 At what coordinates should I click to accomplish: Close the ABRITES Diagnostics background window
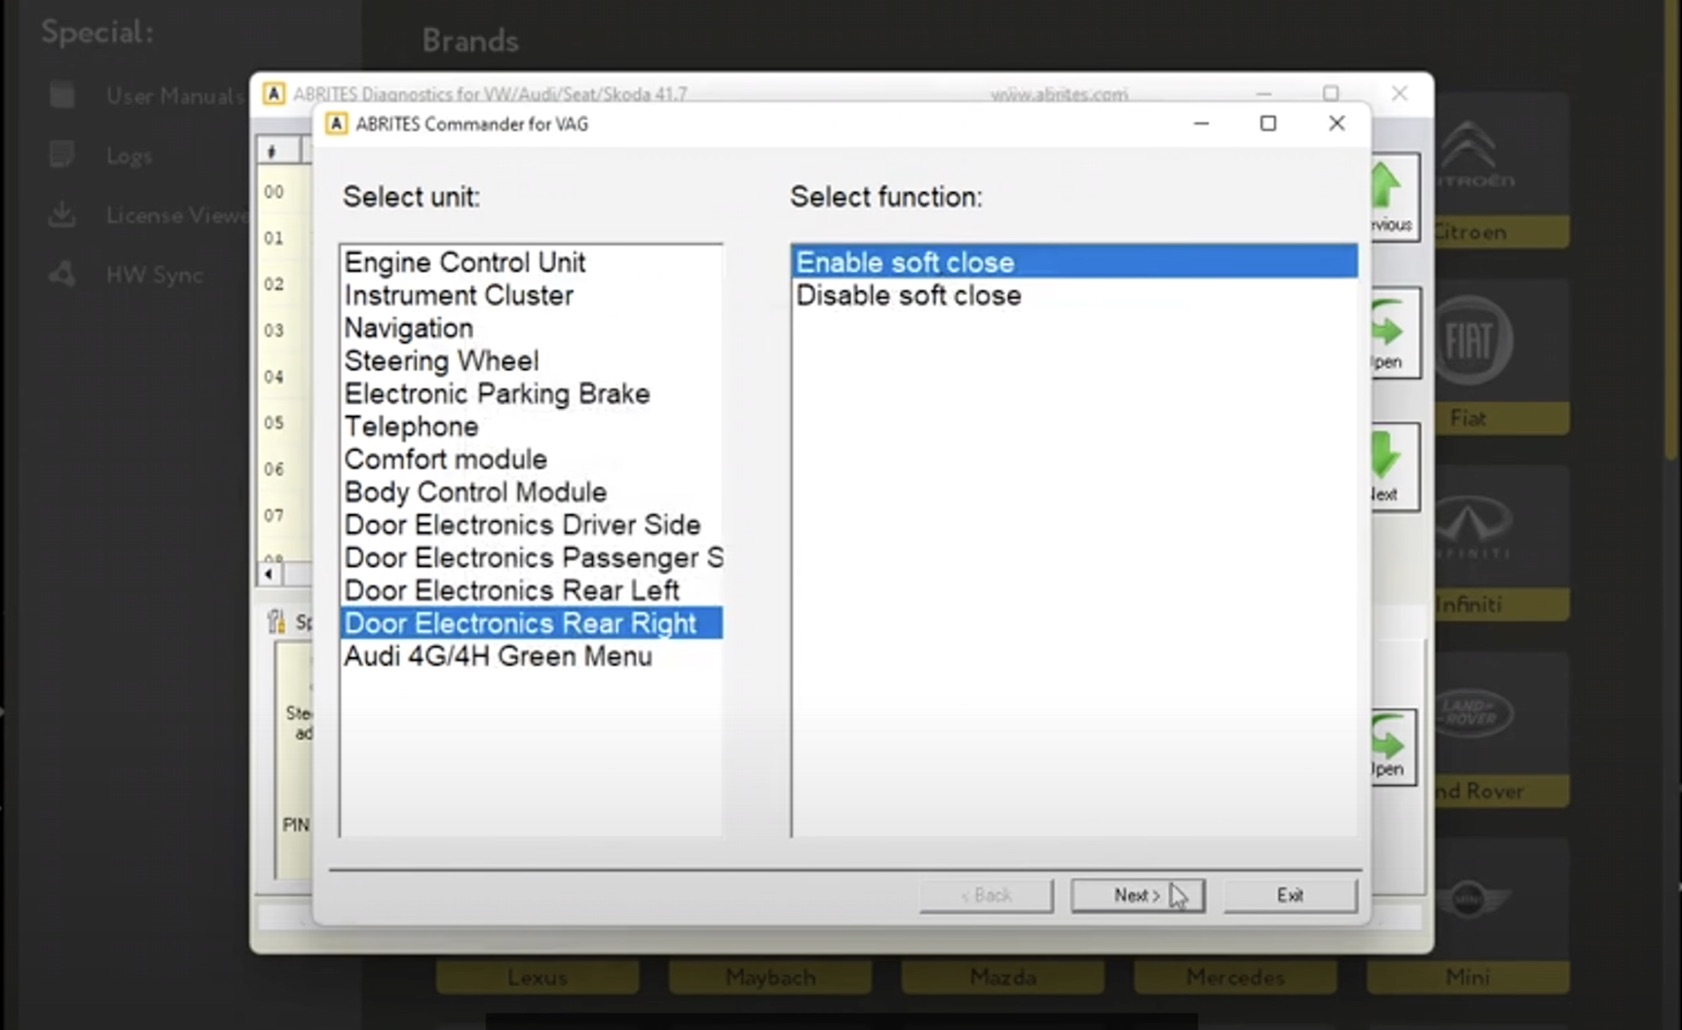tap(1400, 93)
